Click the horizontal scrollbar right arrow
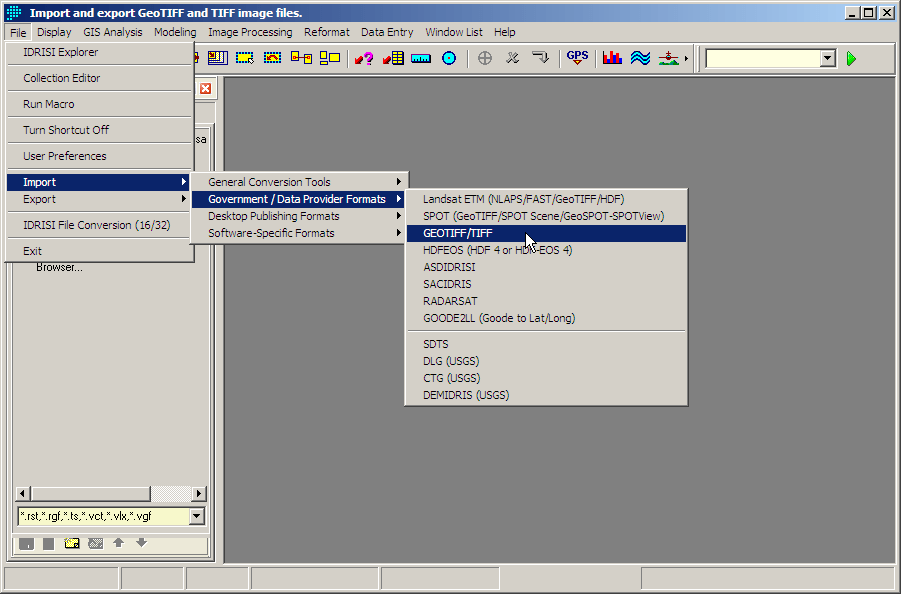The image size is (901, 594). coord(199,493)
